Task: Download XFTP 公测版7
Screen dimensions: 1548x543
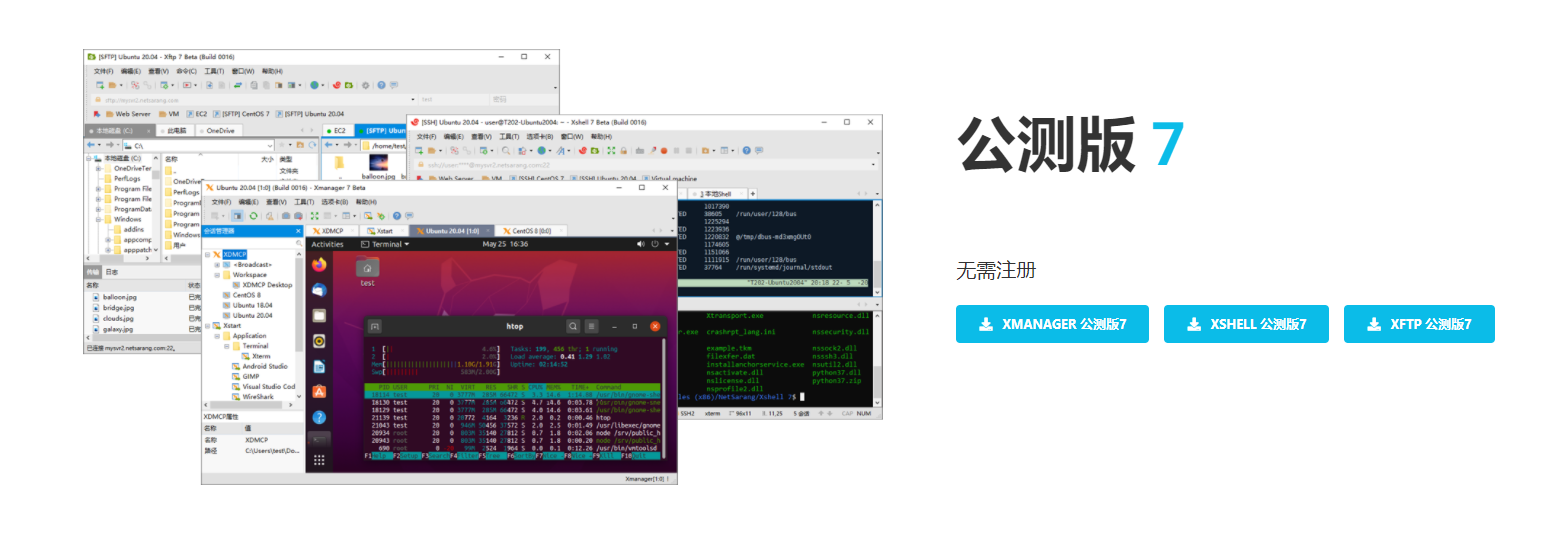Action: tap(1419, 324)
